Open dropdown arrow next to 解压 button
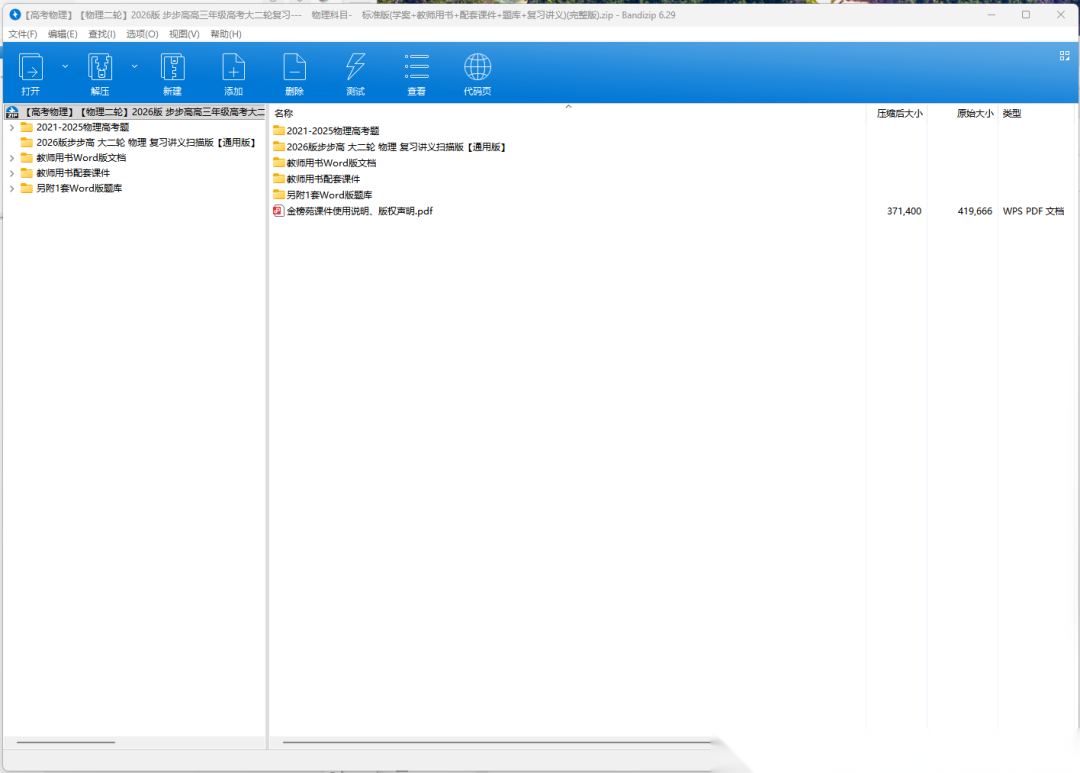The height and width of the screenshot is (773, 1080). [134, 66]
